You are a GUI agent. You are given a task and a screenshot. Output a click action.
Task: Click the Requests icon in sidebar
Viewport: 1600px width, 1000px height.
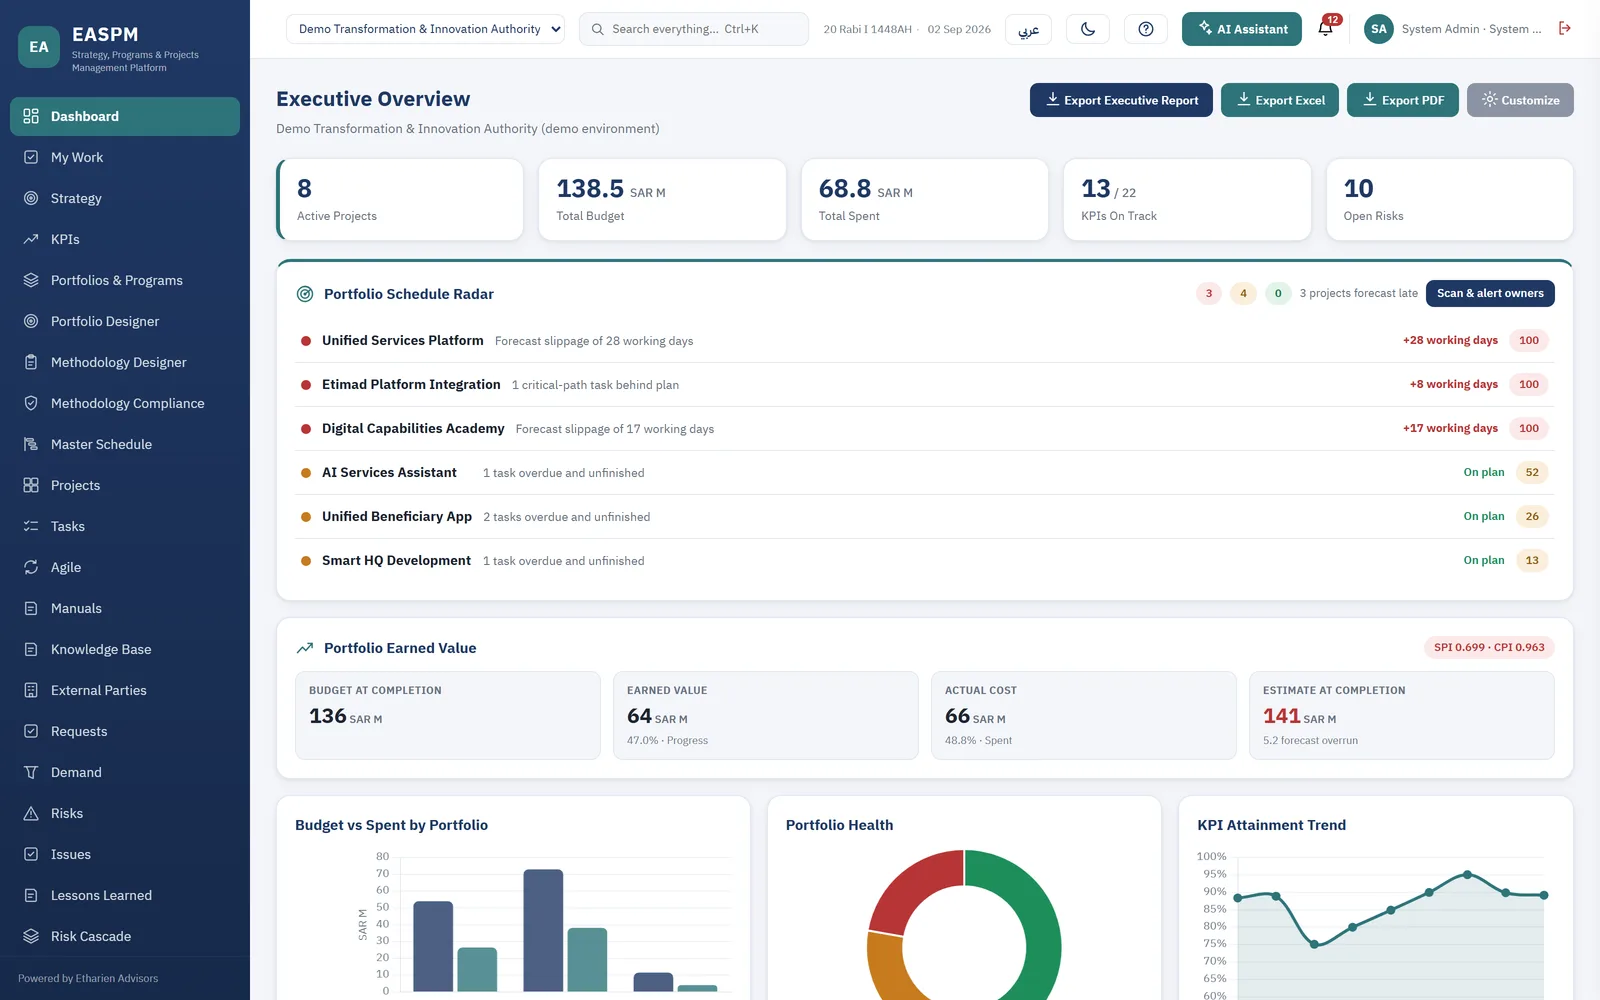[31, 731]
